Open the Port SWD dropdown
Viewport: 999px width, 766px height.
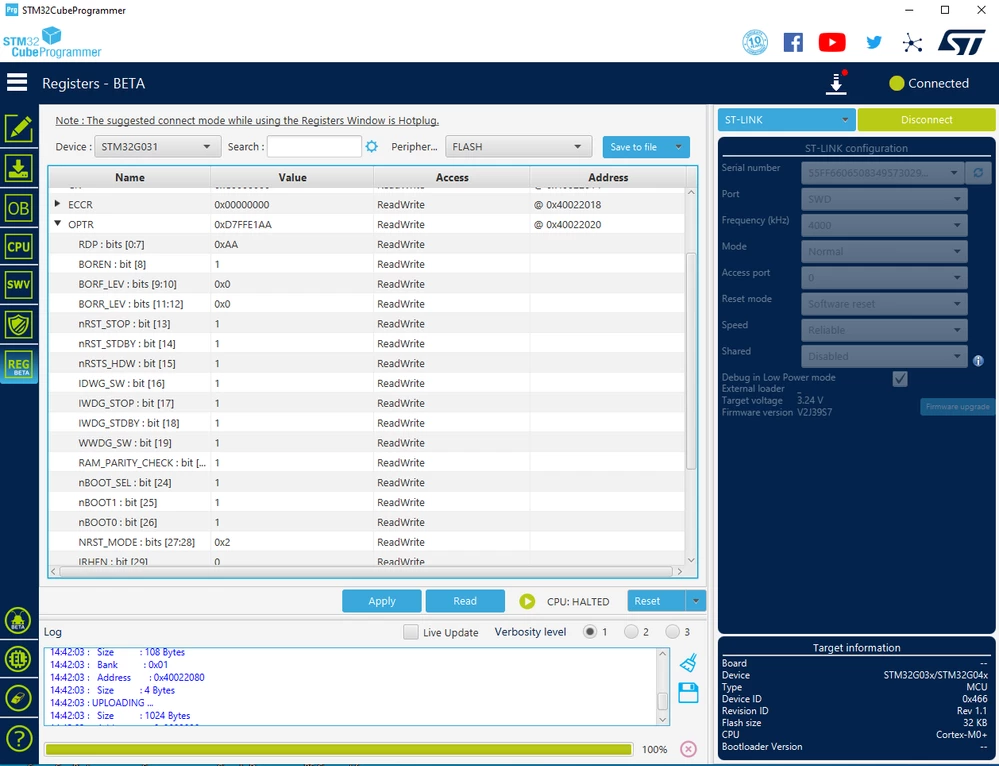pyautogui.click(x=884, y=199)
